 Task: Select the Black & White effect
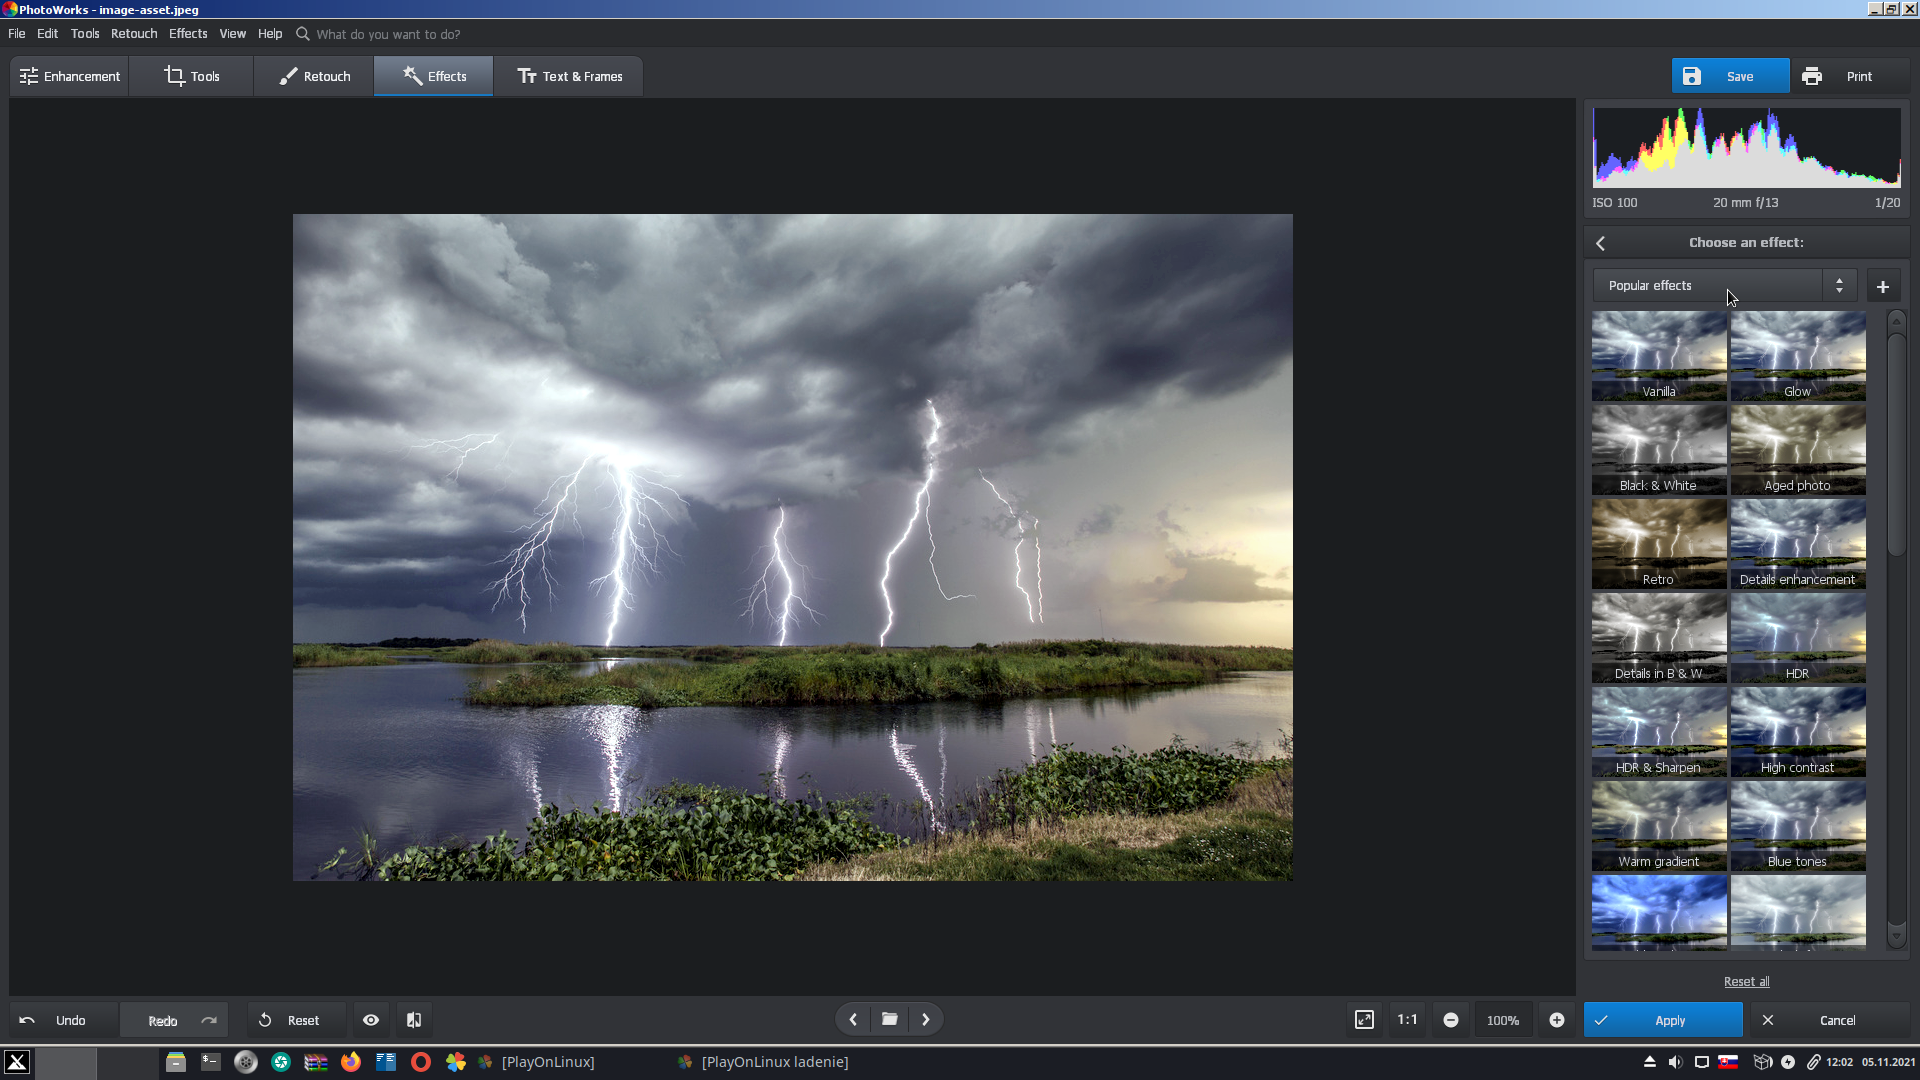pyautogui.click(x=1659, y=450)
